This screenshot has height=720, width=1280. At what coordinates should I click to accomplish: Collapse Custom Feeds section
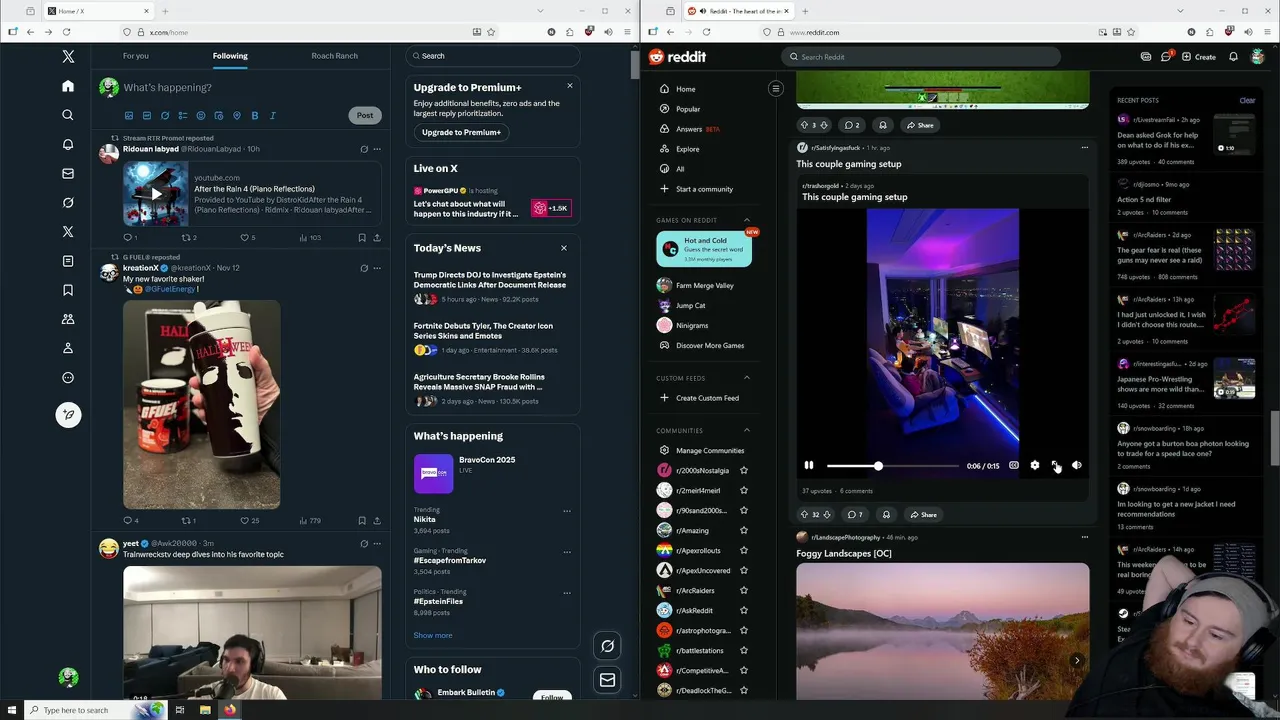746,378
